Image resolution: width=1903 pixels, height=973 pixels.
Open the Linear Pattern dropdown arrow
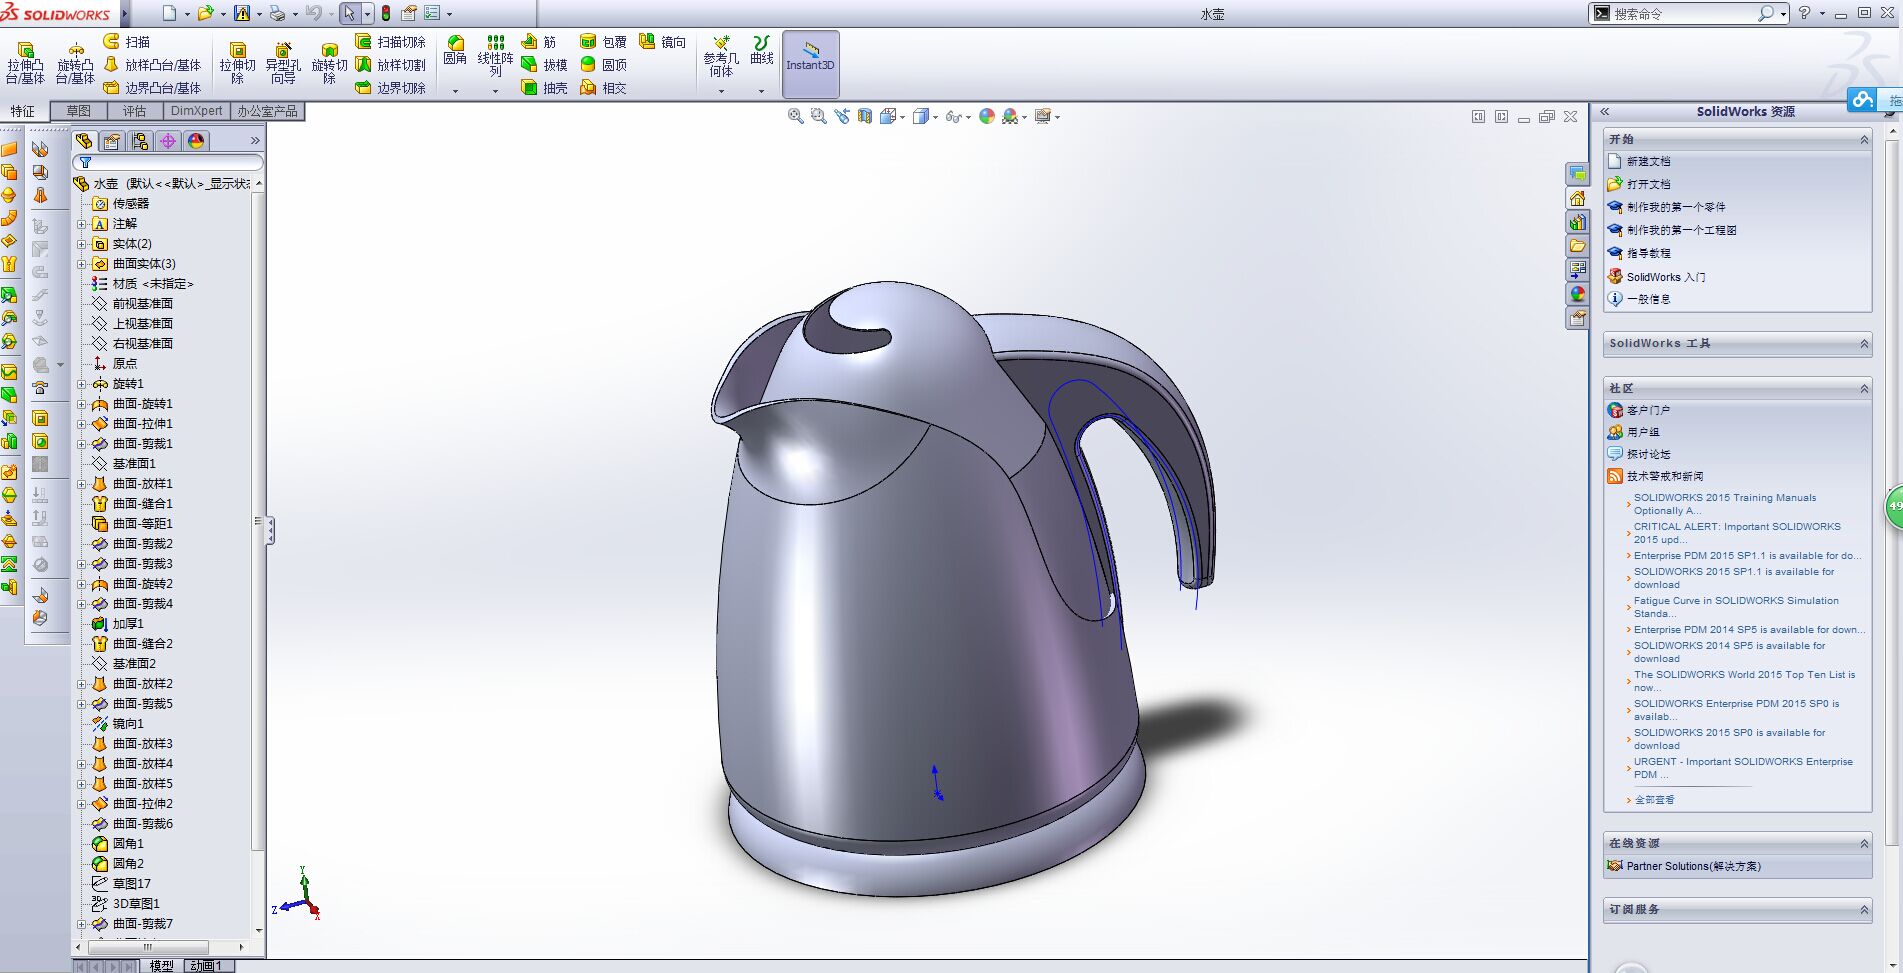(495, 91)
